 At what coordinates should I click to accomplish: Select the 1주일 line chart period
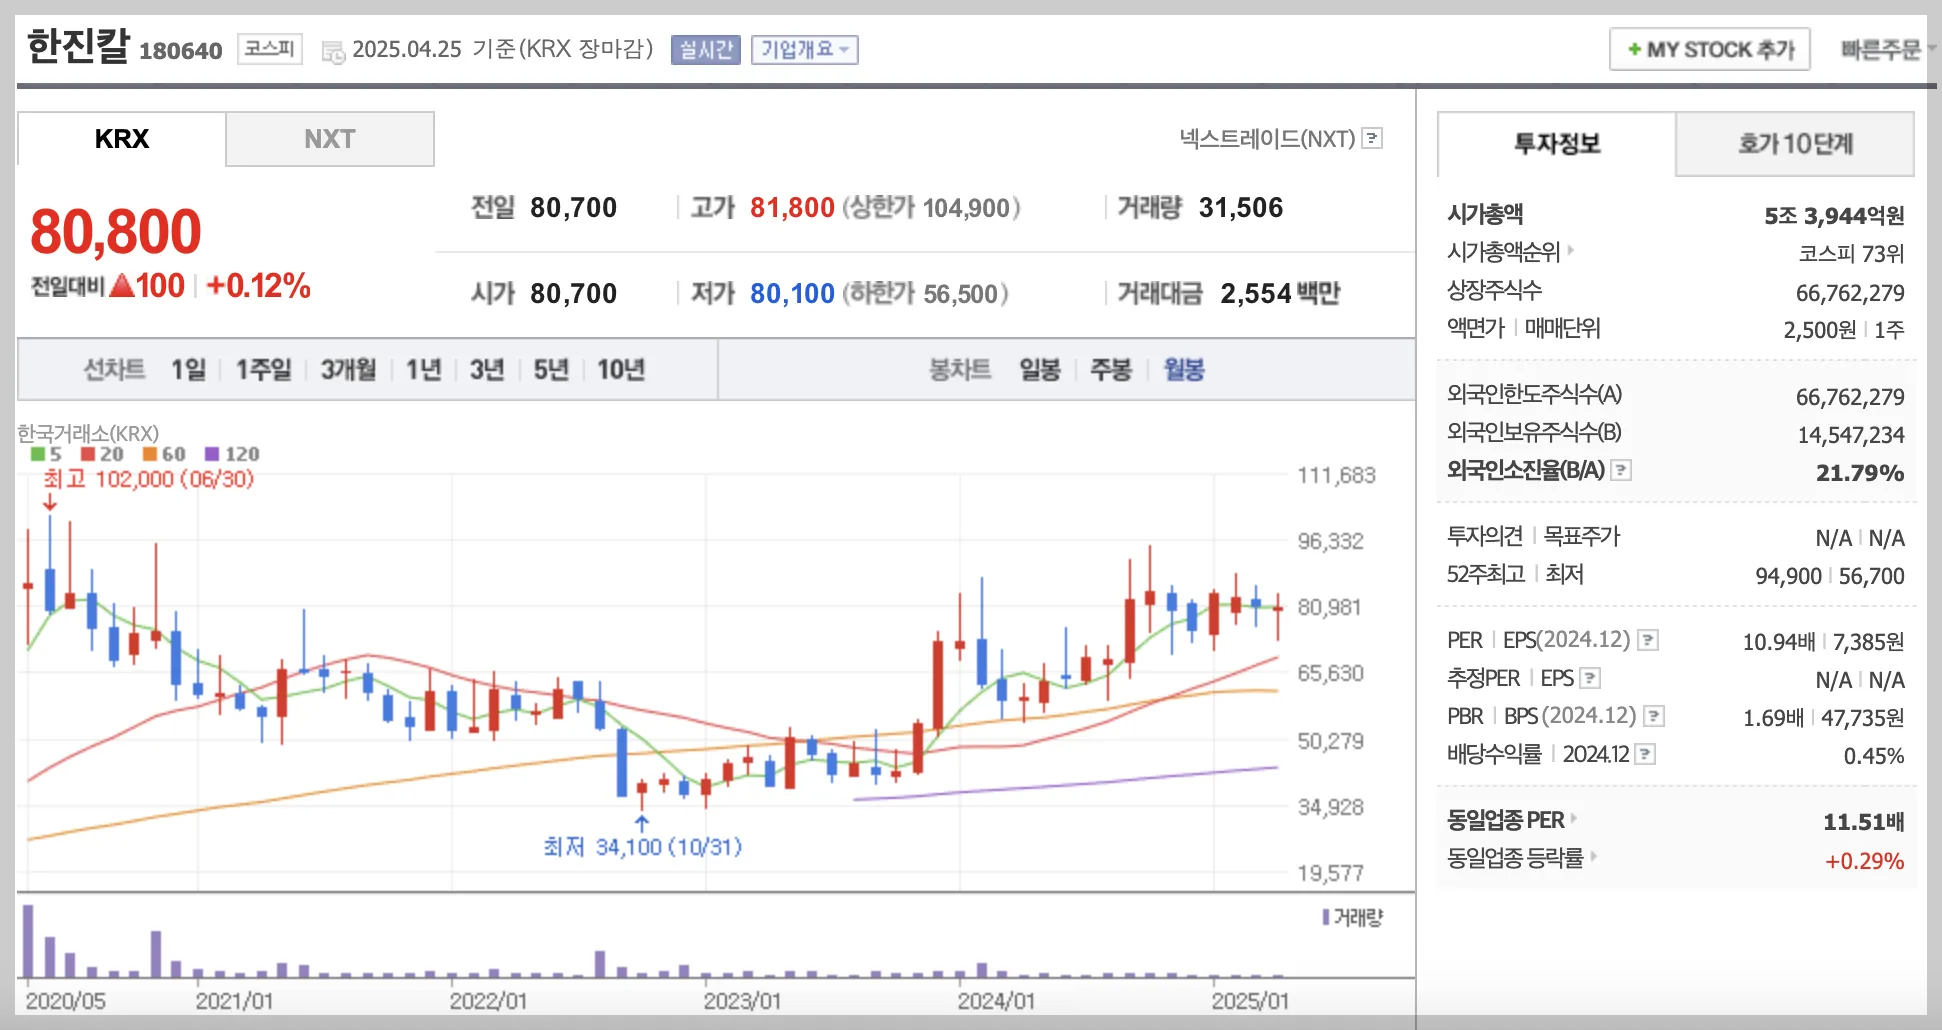(263, 370)
